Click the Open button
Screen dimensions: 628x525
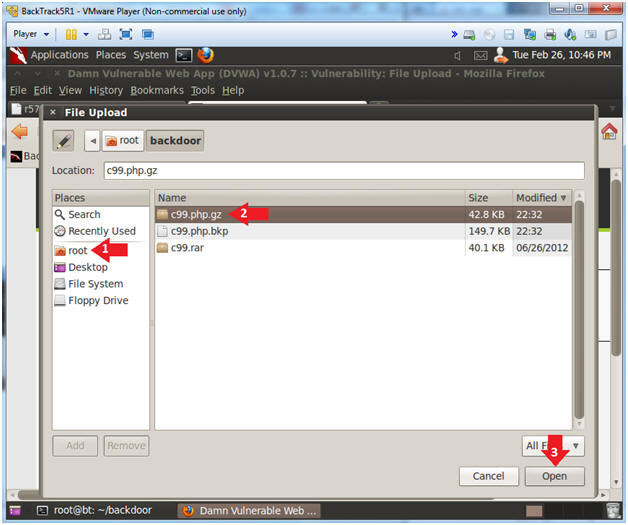(x=555, y=477)
